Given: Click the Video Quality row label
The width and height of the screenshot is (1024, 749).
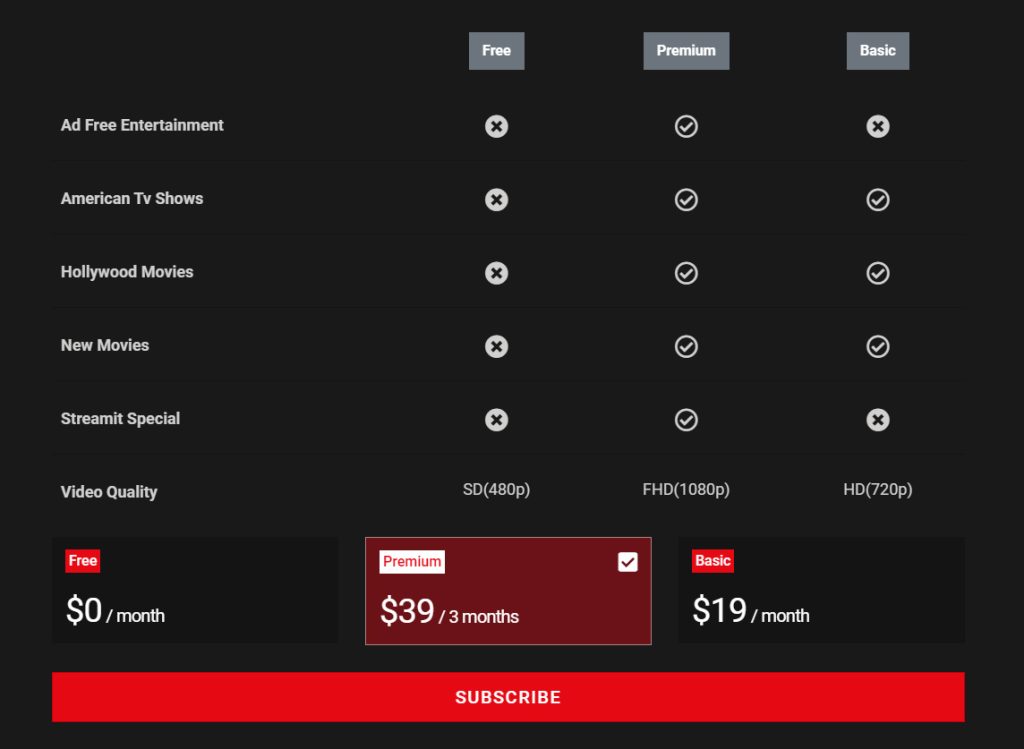Looking at the screenshot, I should click(x=109, y=492).
